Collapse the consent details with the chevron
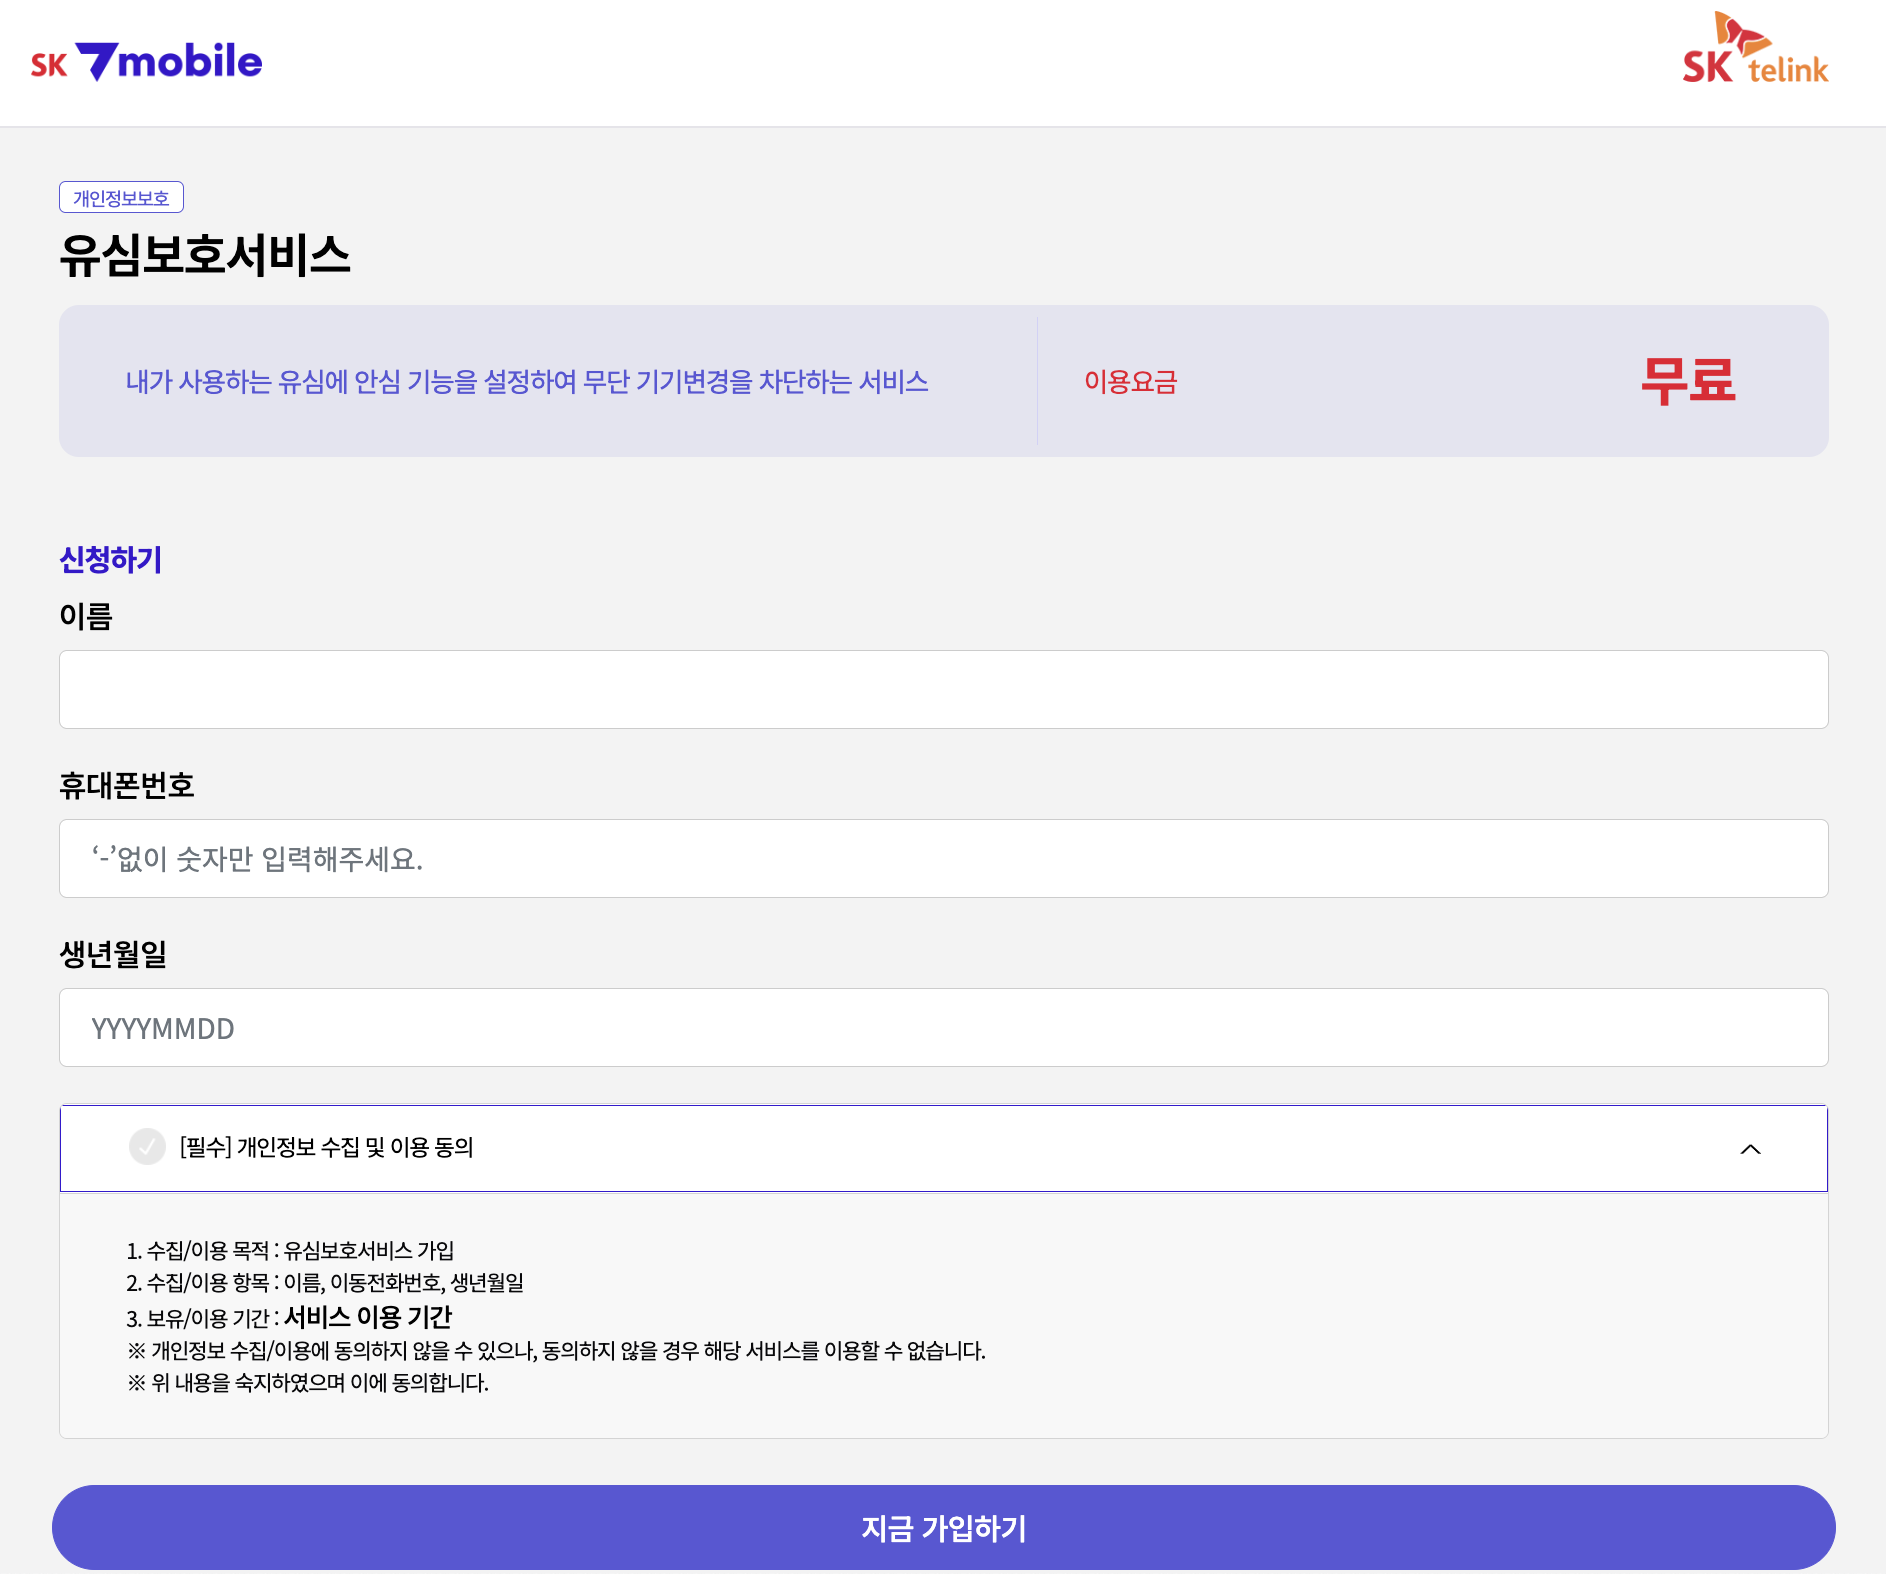The image size is (1886, 1574). [1752, 1149]
